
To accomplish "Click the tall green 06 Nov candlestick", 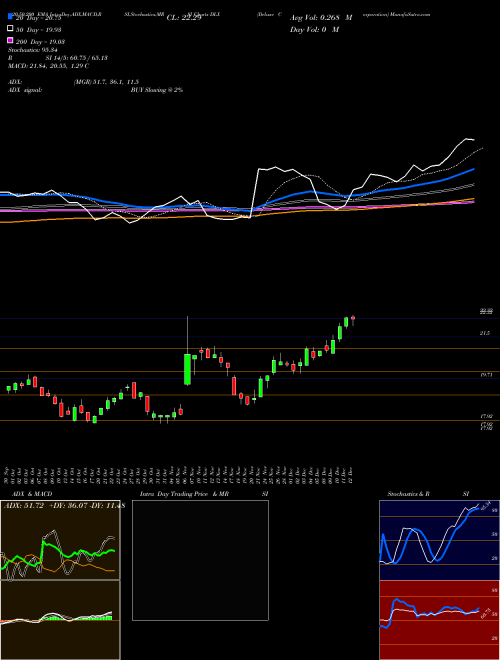I will pyautogui.click(x=187, y=369).
